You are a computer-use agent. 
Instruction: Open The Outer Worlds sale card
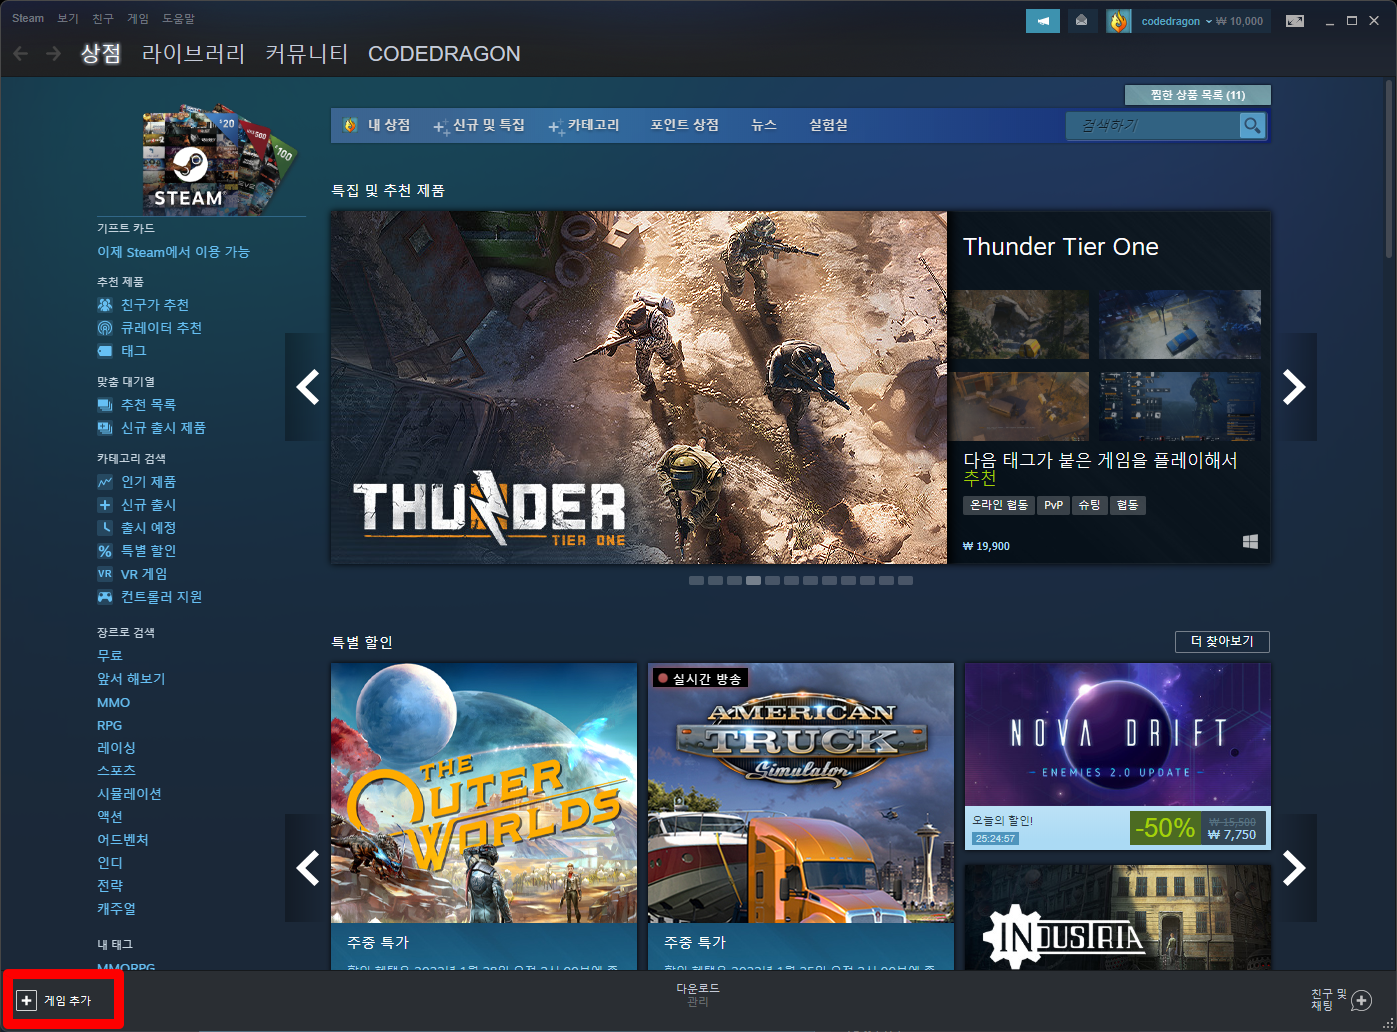(x=484, y=816)
